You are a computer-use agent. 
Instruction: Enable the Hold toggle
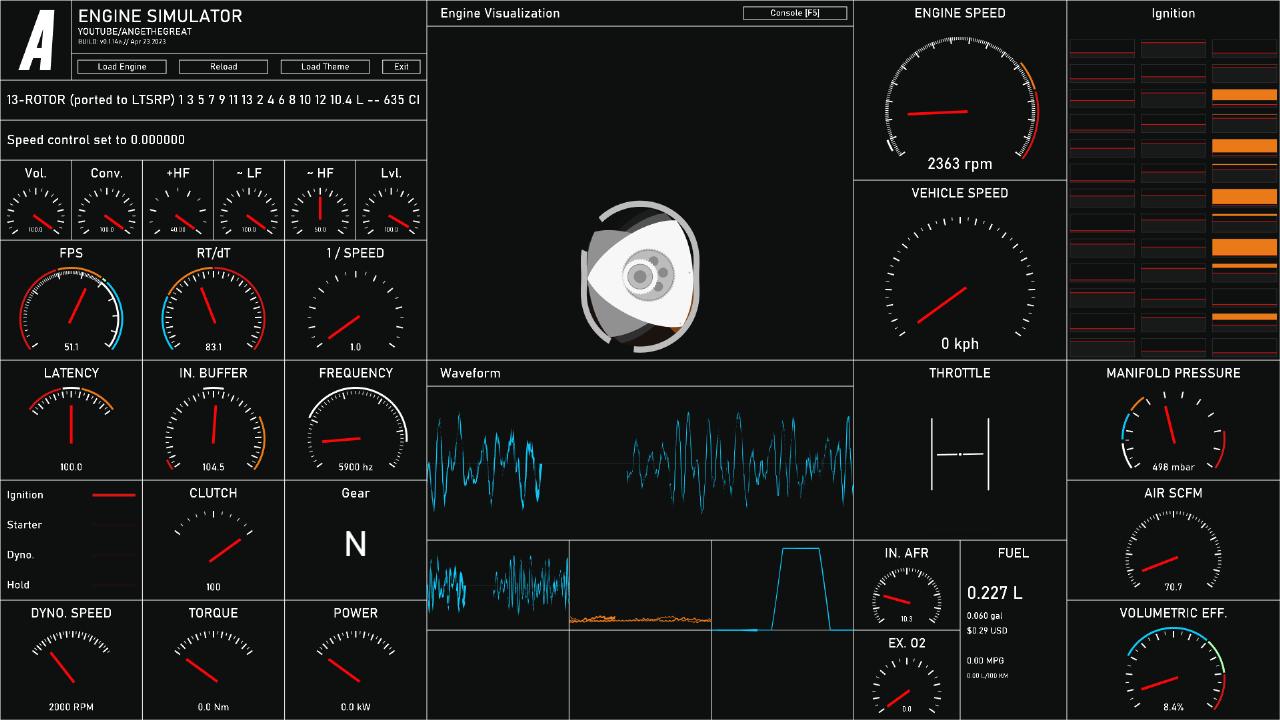(113, 585)
